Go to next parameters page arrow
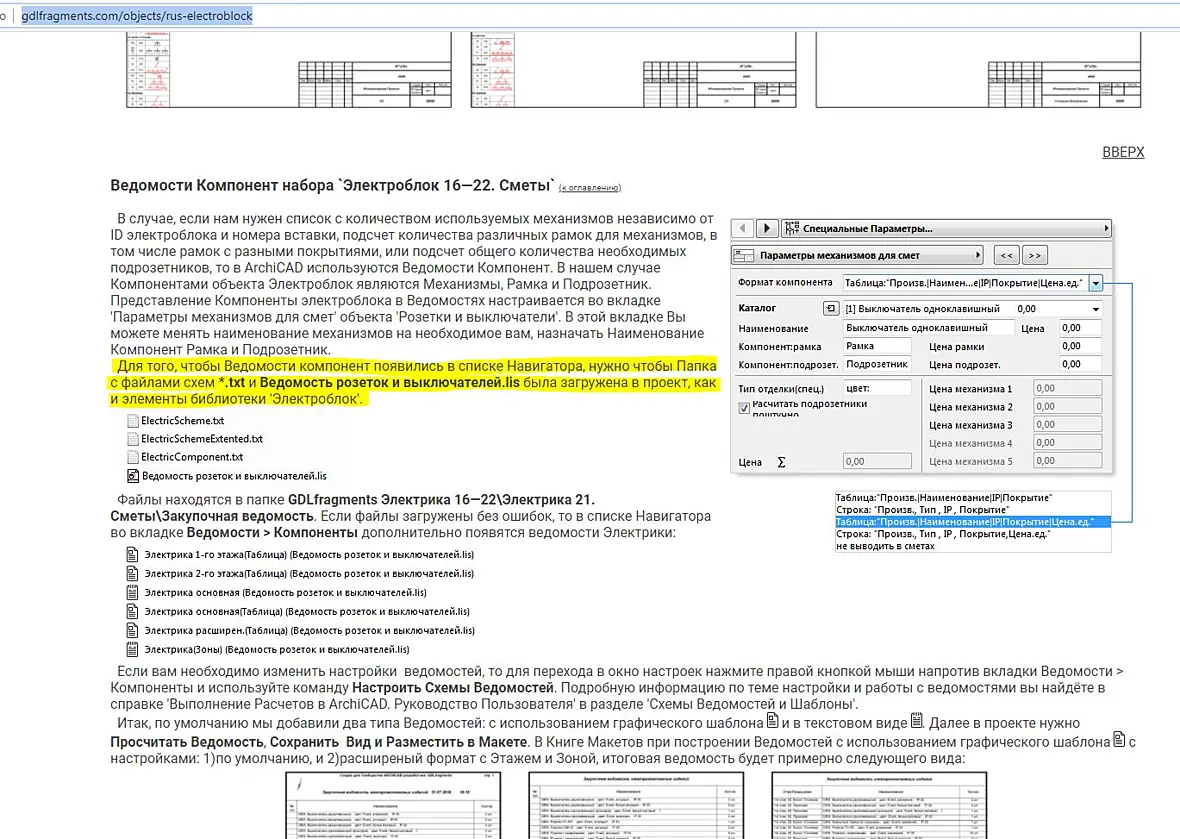 pos(767,228)
